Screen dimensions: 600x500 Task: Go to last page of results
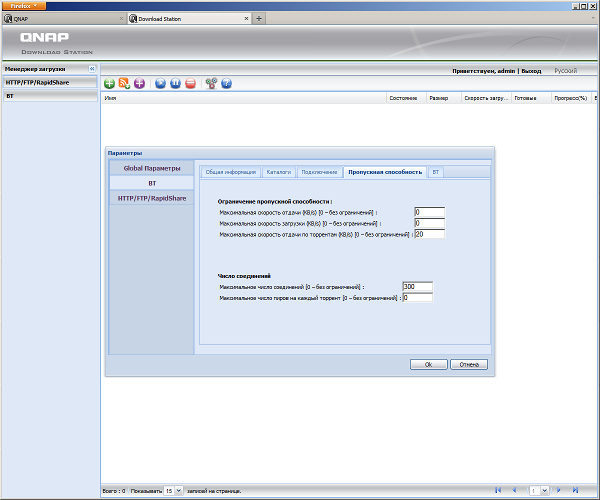point(575,490)
